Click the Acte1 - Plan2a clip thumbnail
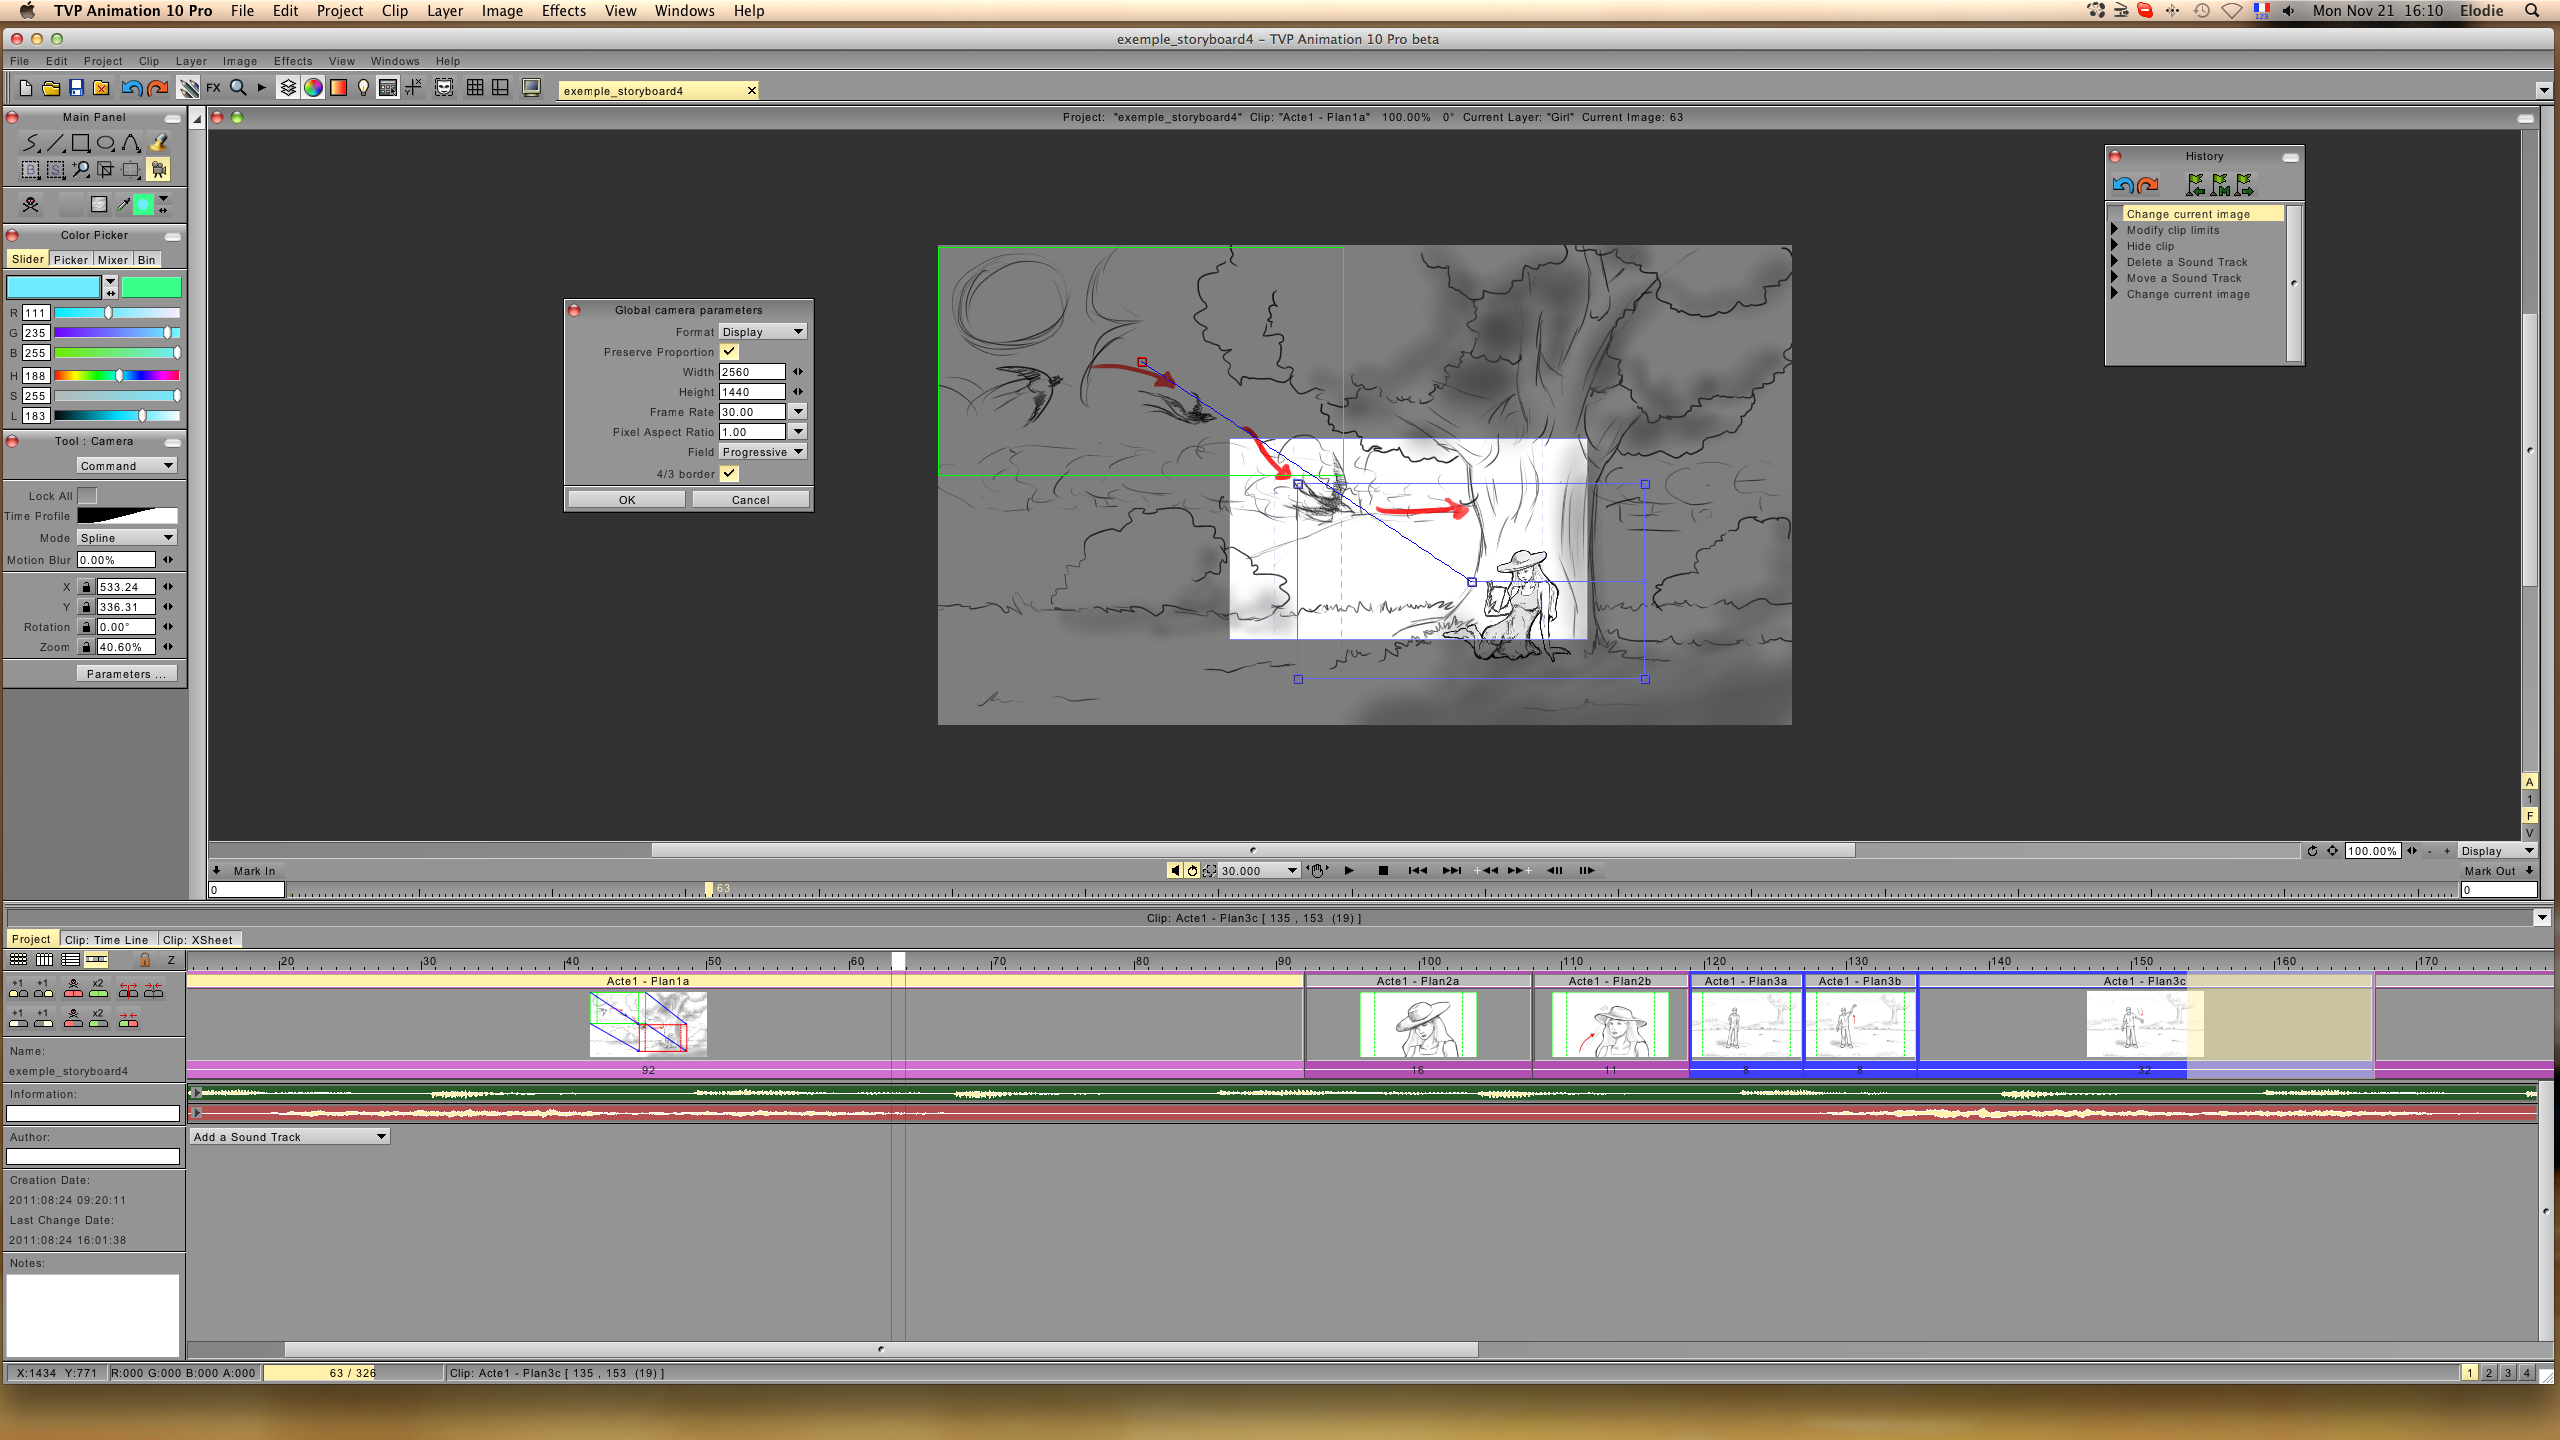Viewport: 2560px width, 1440px height. click(x=1418, y=1025)
